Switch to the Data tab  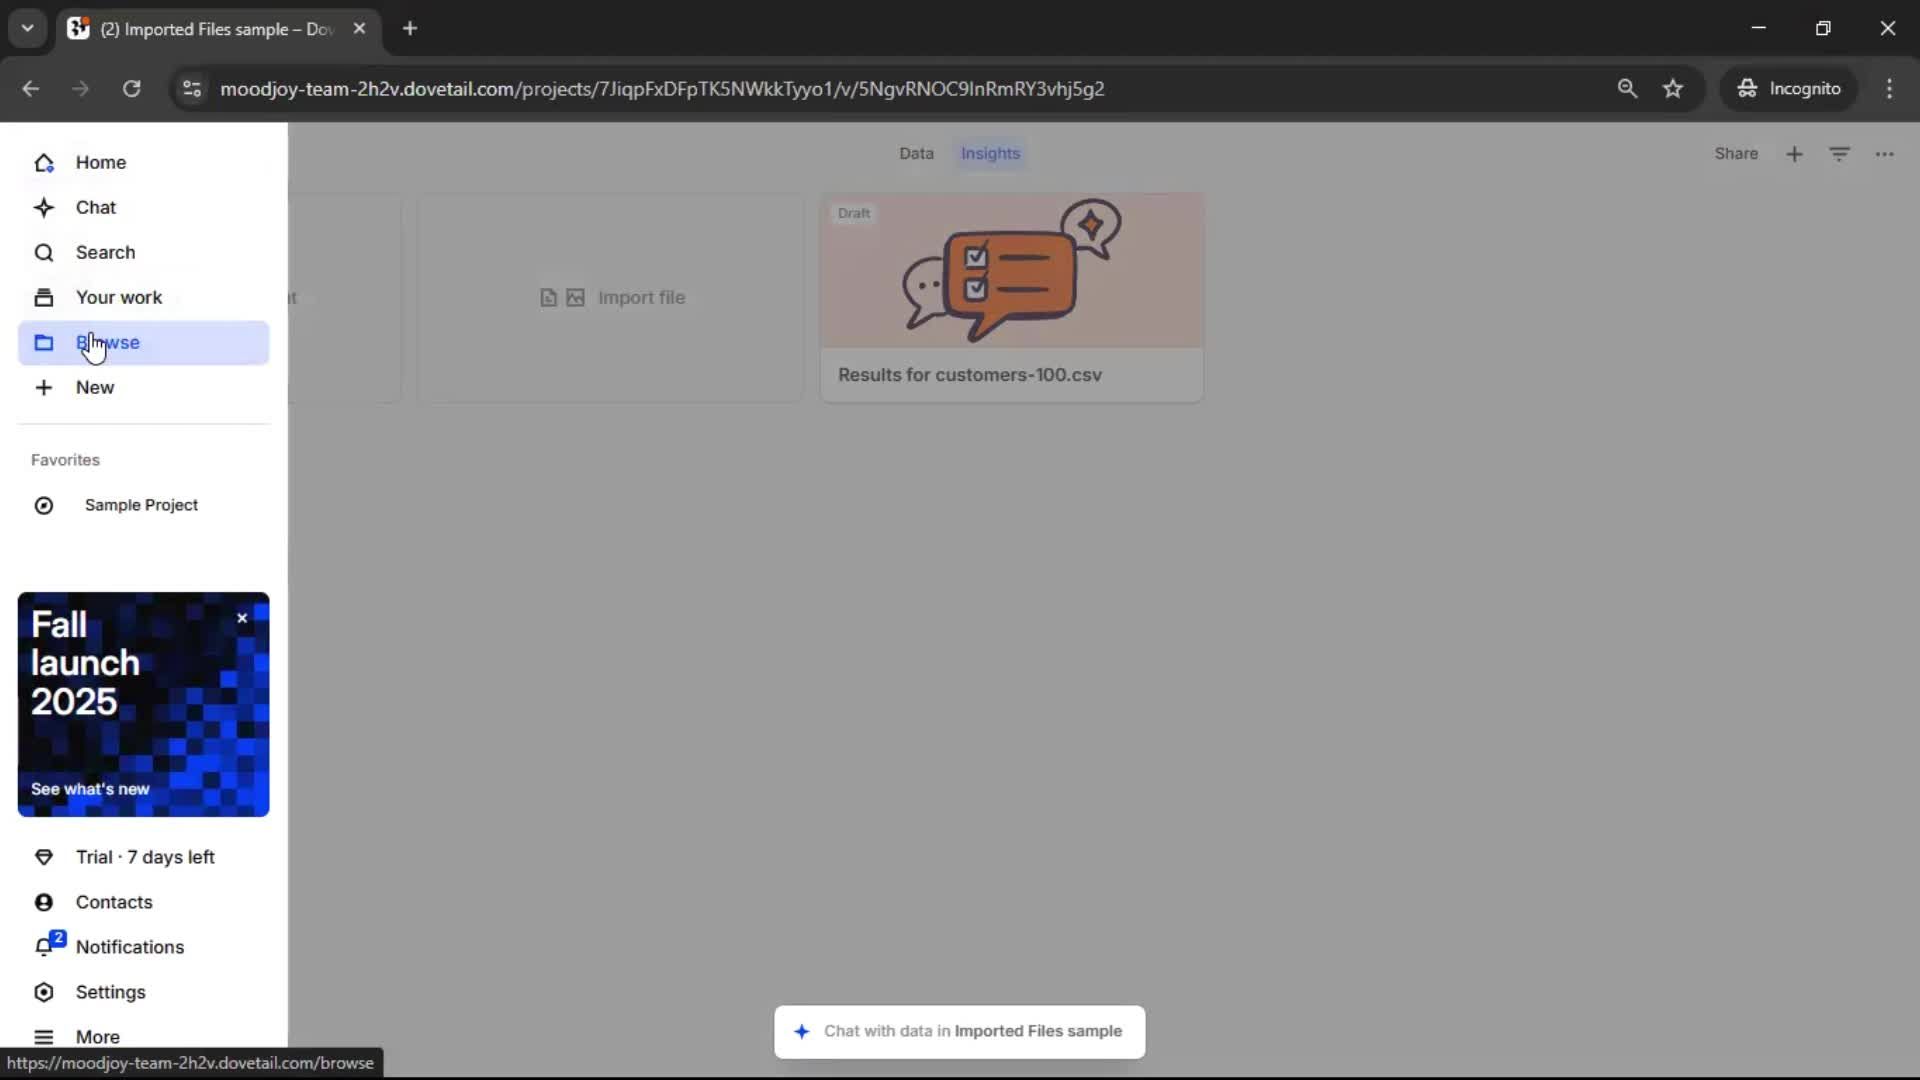click(x=915, y=154)
